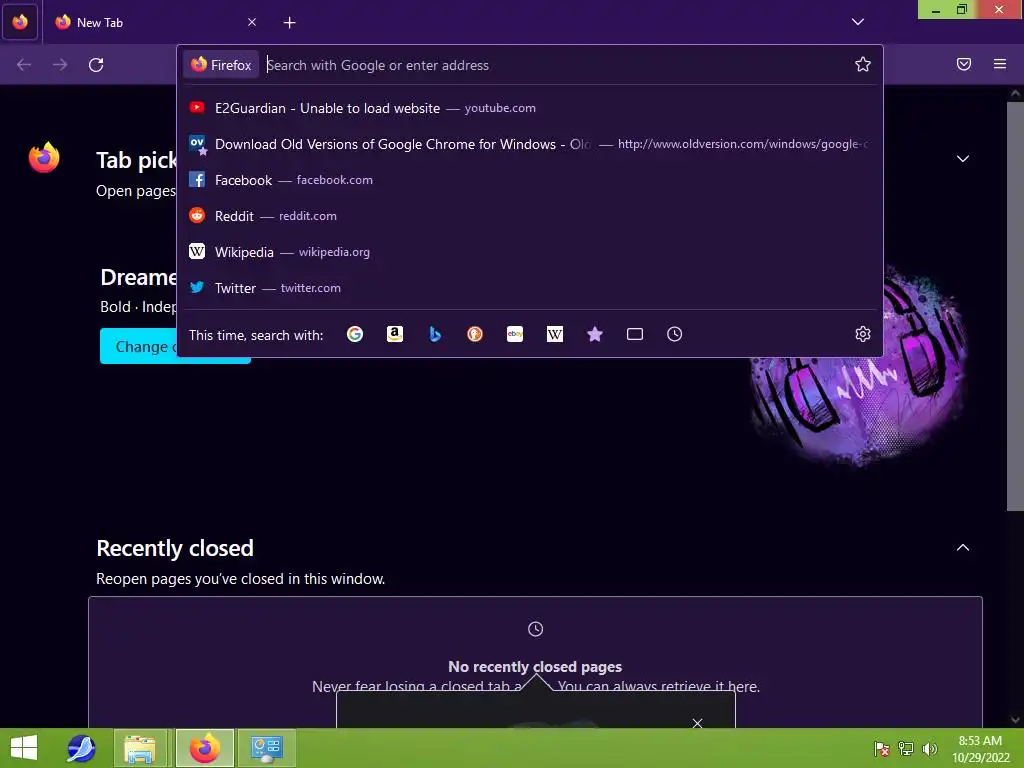Search this time with Wikipedia engine icon
1024x768 pixels.
(x=554, y=334)
